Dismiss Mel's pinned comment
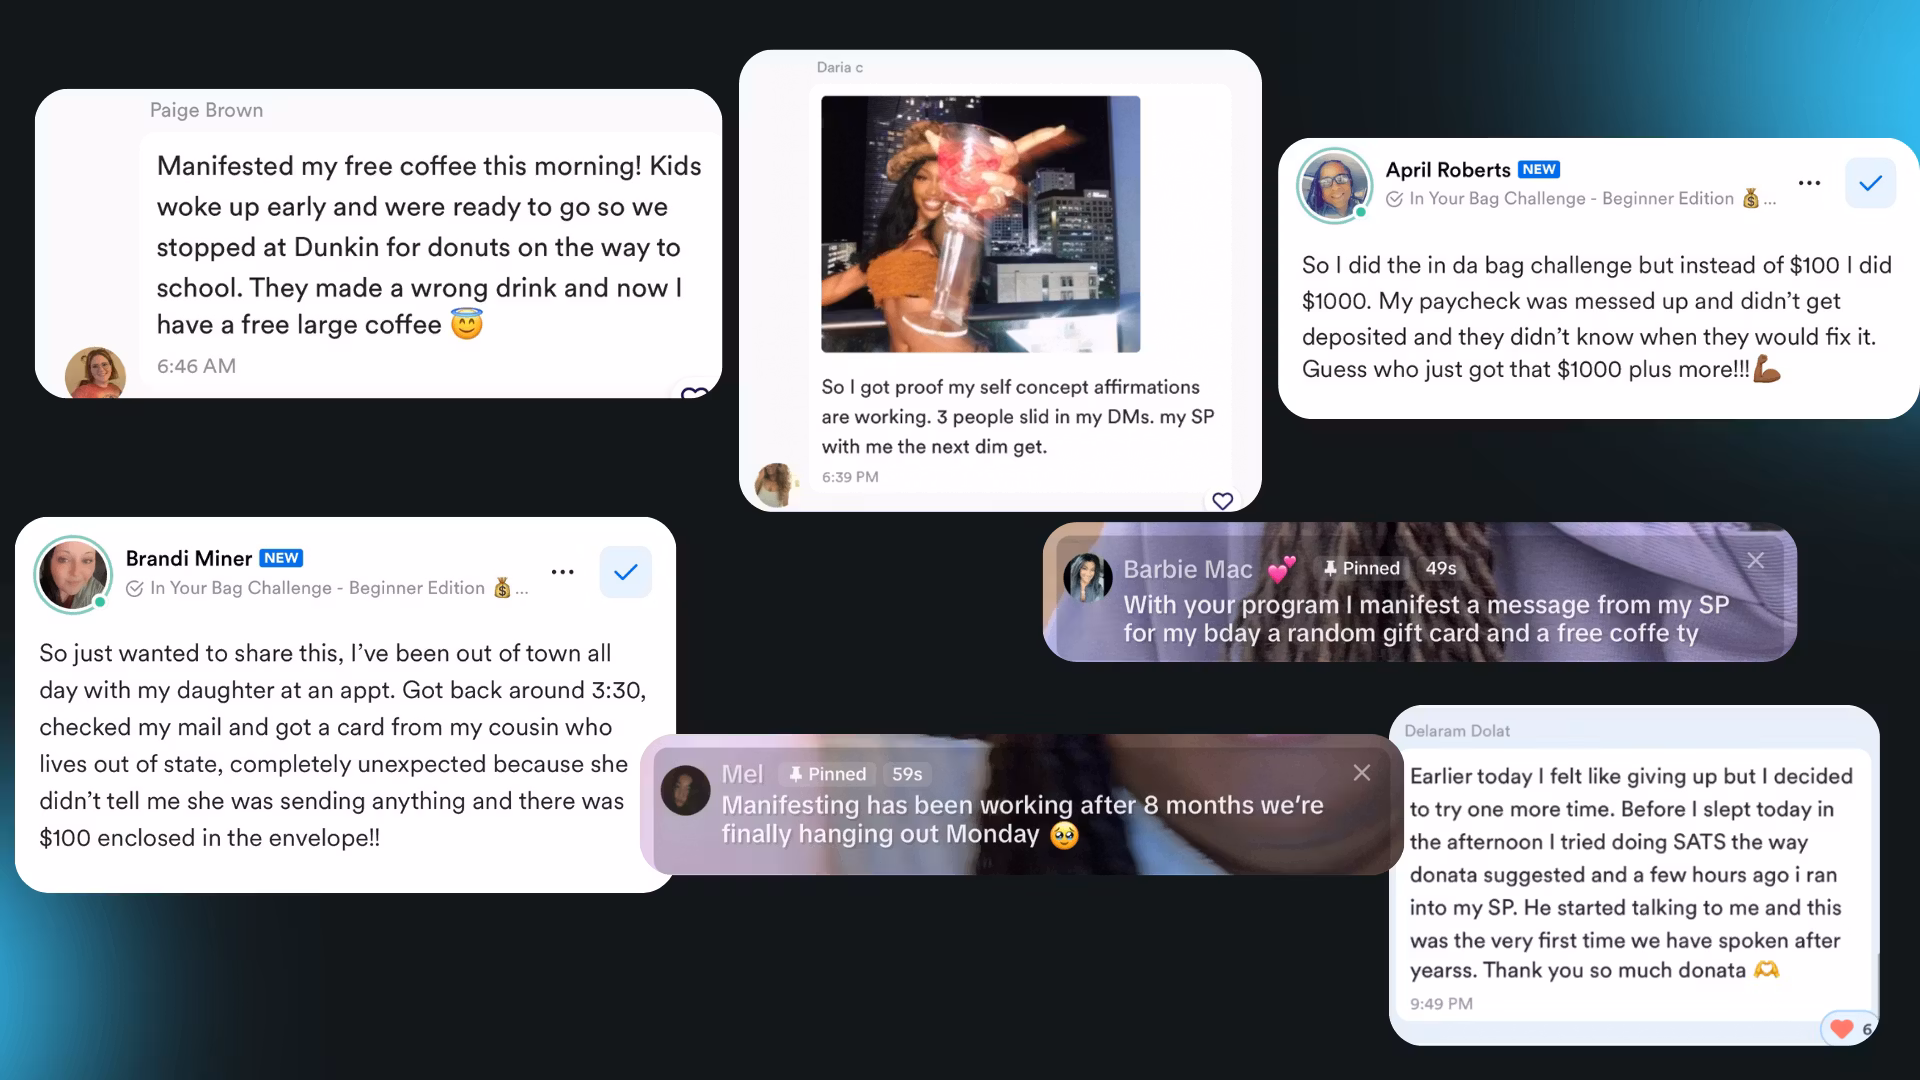The height and width of the screenshot is (1080, 1920). (x=1362, y=773)
